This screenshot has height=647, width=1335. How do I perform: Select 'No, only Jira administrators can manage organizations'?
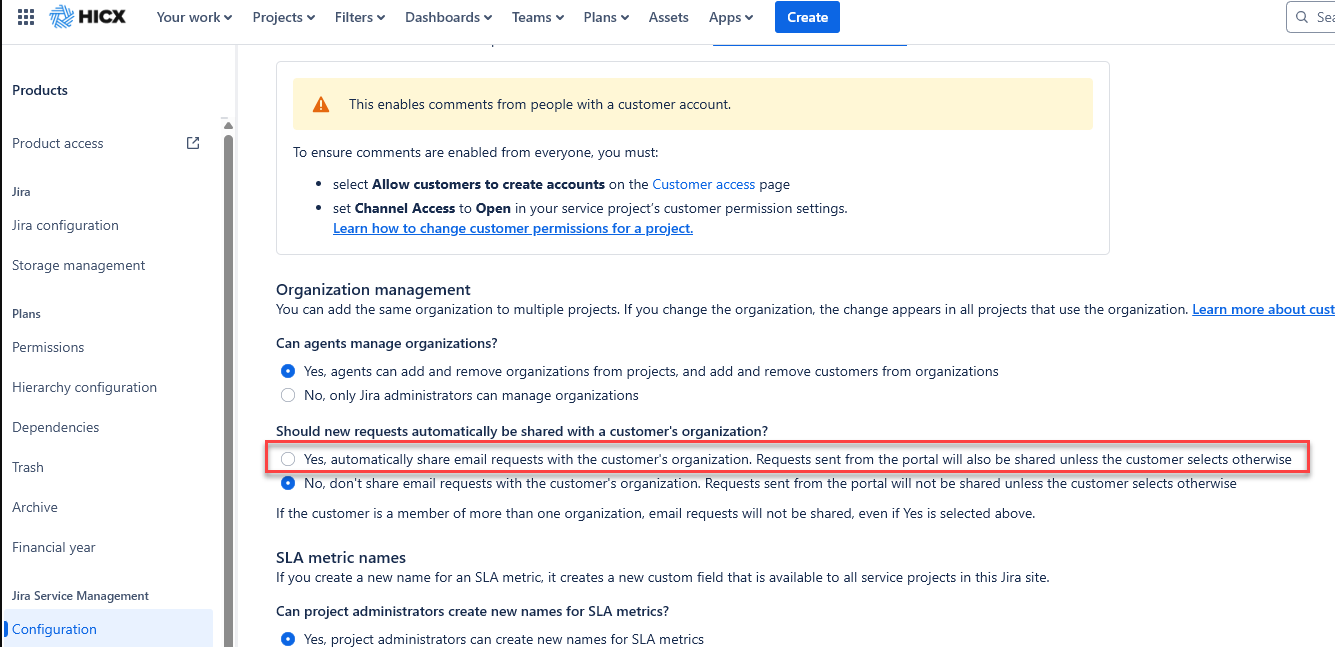(x=288, y=395)
